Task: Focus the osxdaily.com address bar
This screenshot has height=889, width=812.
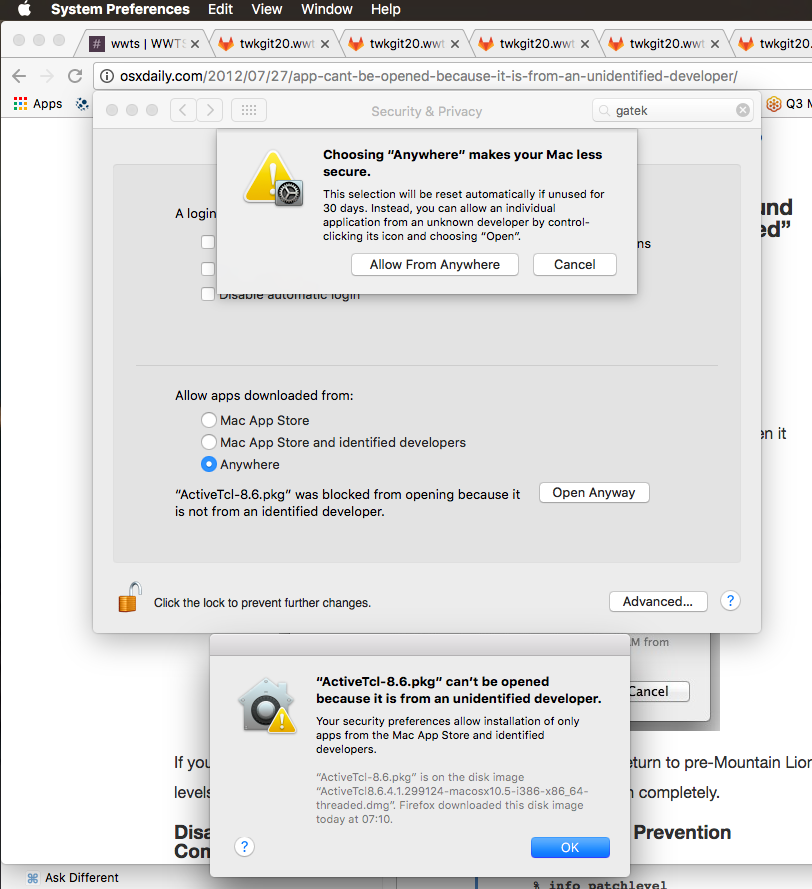Action: (x=454, y=76)
